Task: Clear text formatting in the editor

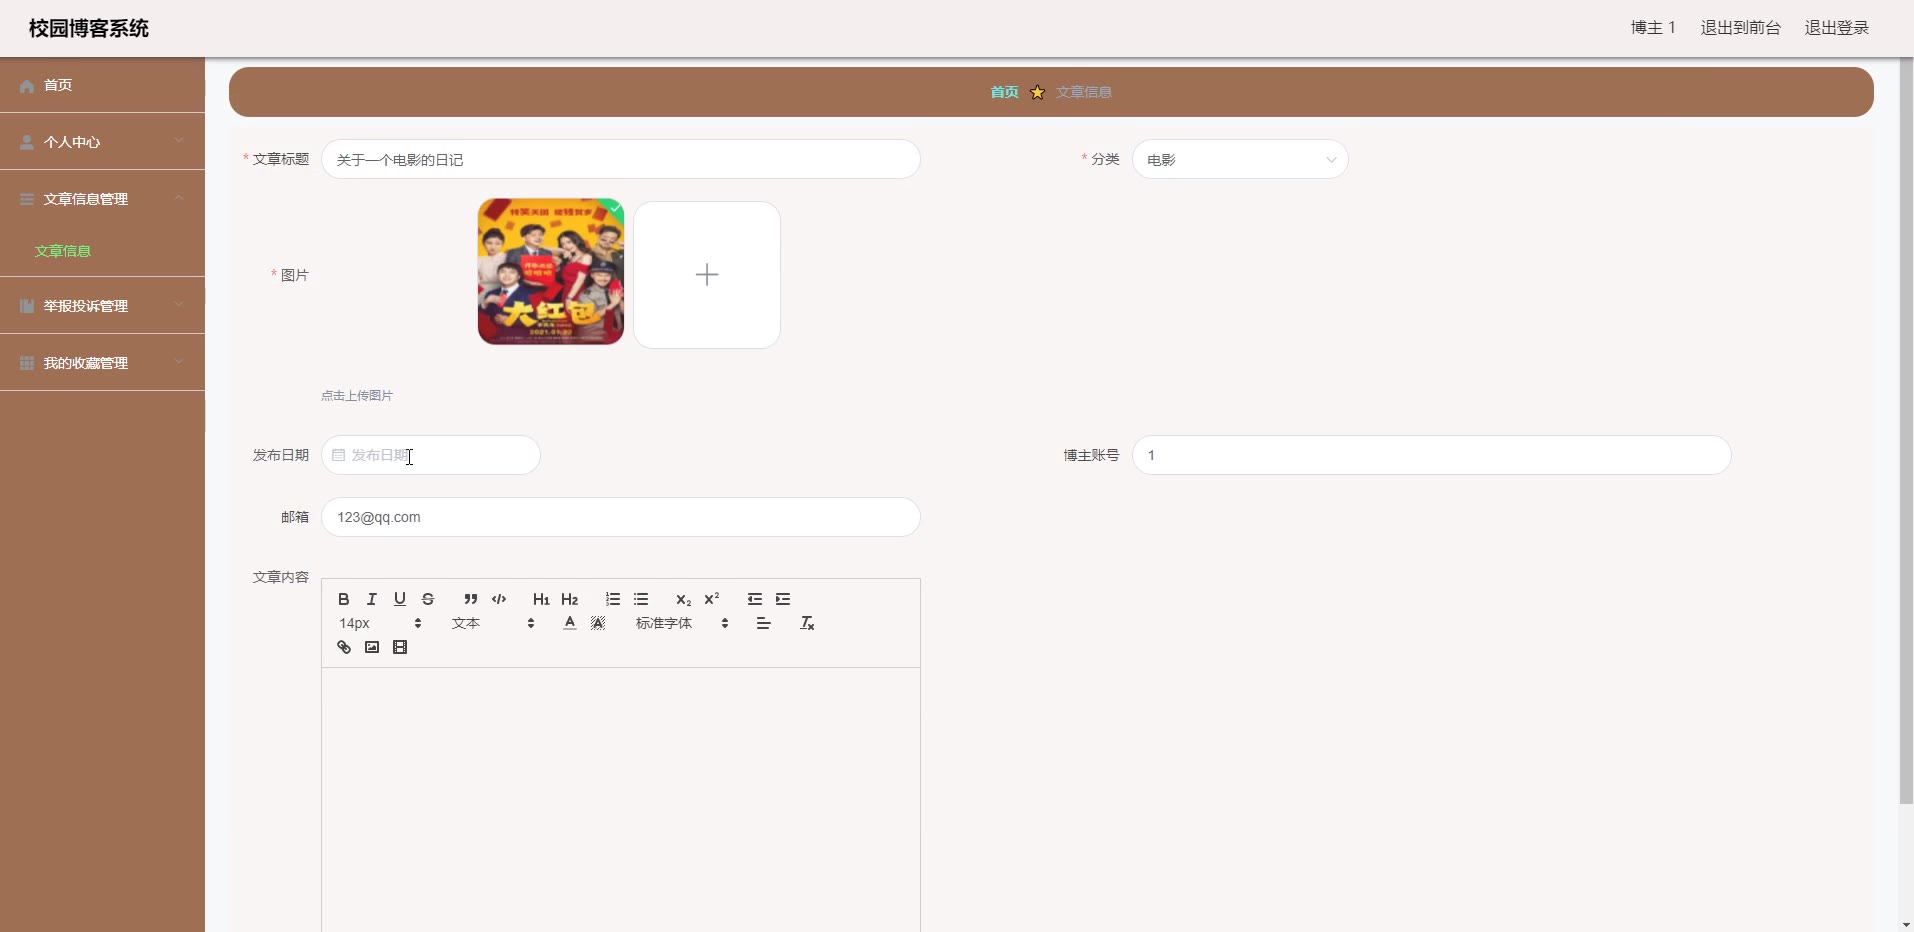Action: [x=806, y=623]
